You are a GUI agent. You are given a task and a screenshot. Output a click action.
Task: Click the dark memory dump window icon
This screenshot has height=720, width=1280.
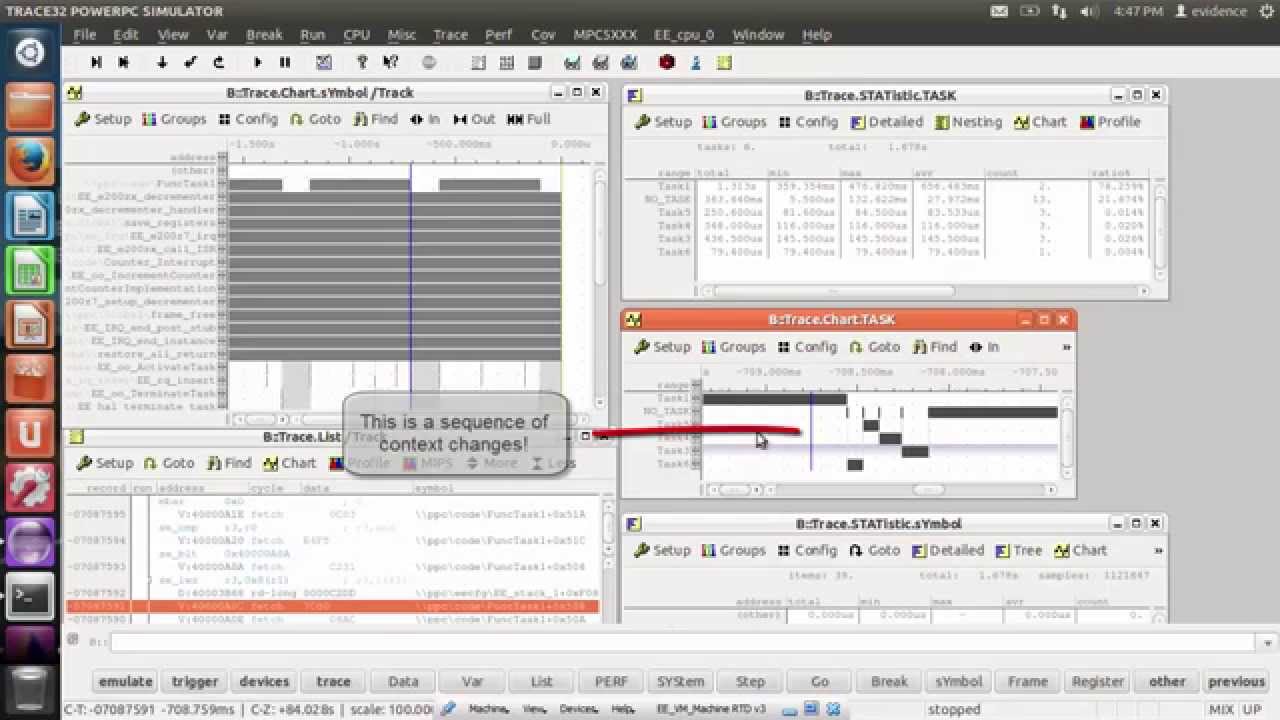[x=535, y=62]
